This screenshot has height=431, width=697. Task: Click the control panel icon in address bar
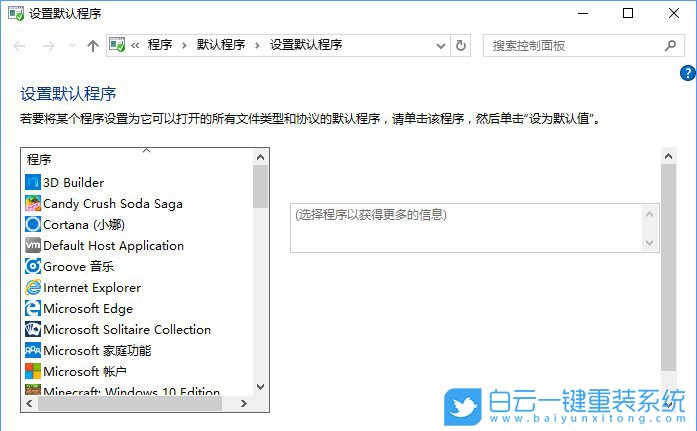point(117,45)
